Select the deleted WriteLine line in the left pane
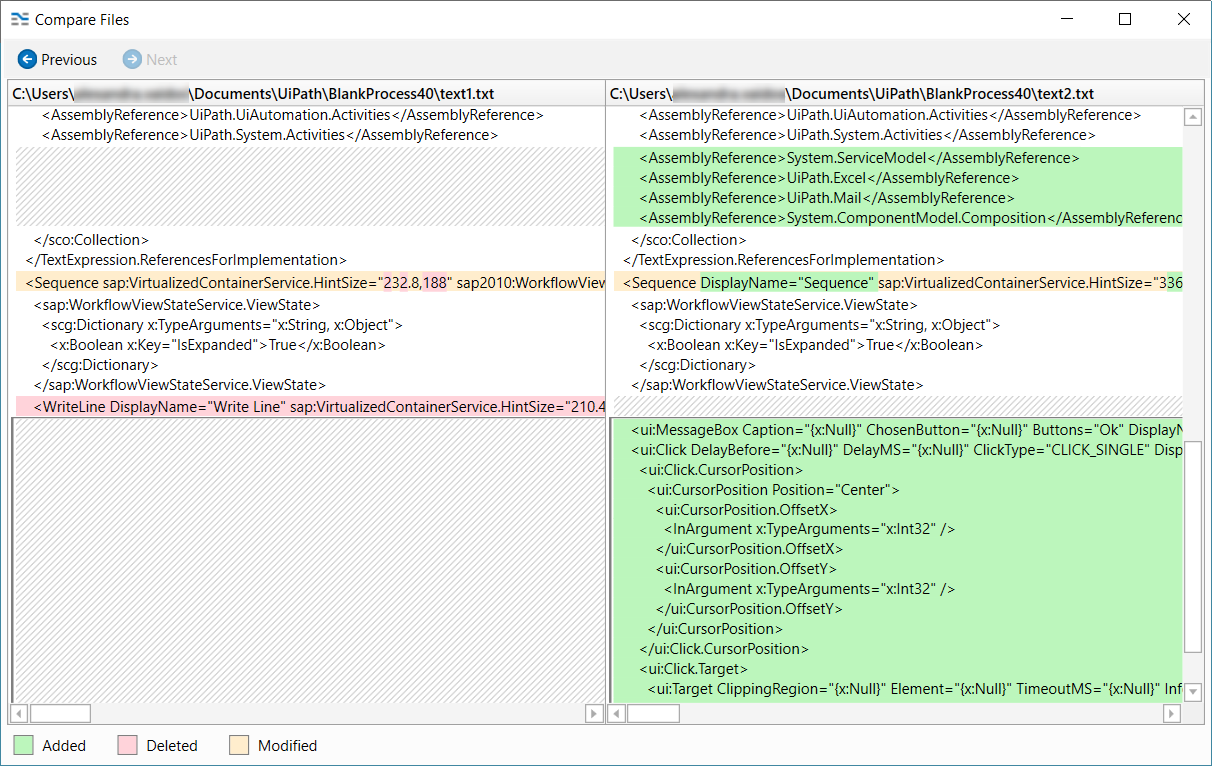 tap(300, 404)
